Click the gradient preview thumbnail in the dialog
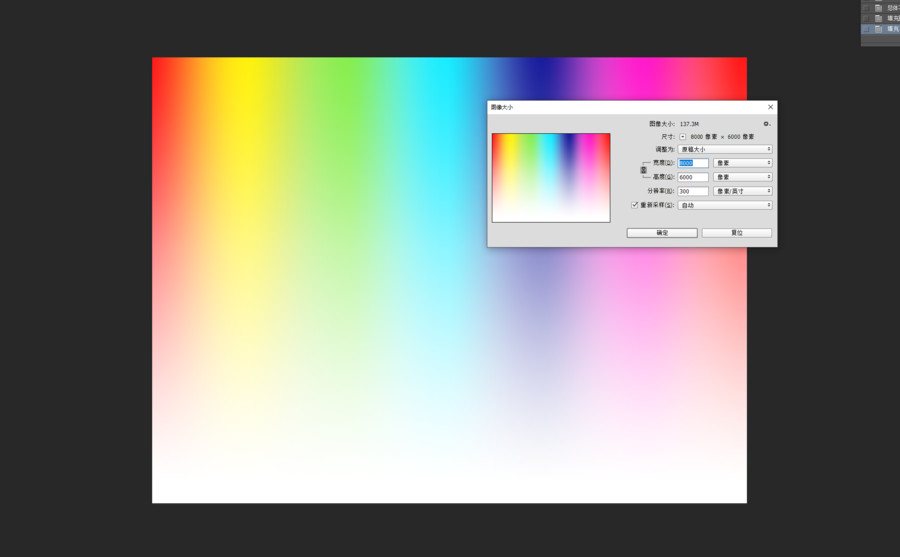Screen dimensions: 900x557 tap(551, 178)
